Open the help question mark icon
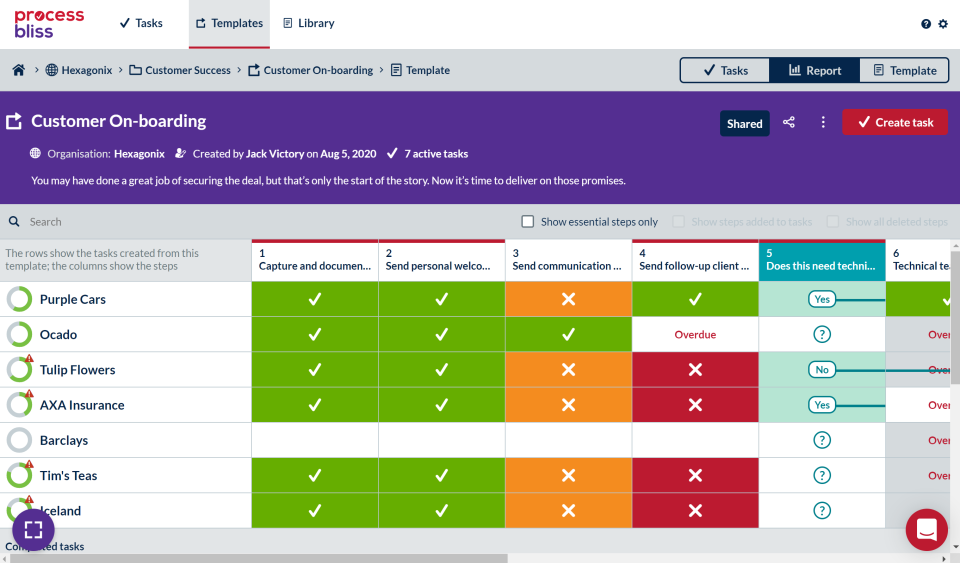Viewport: 960px width, 563px height. pyautogui.click(x=926, y=24)
